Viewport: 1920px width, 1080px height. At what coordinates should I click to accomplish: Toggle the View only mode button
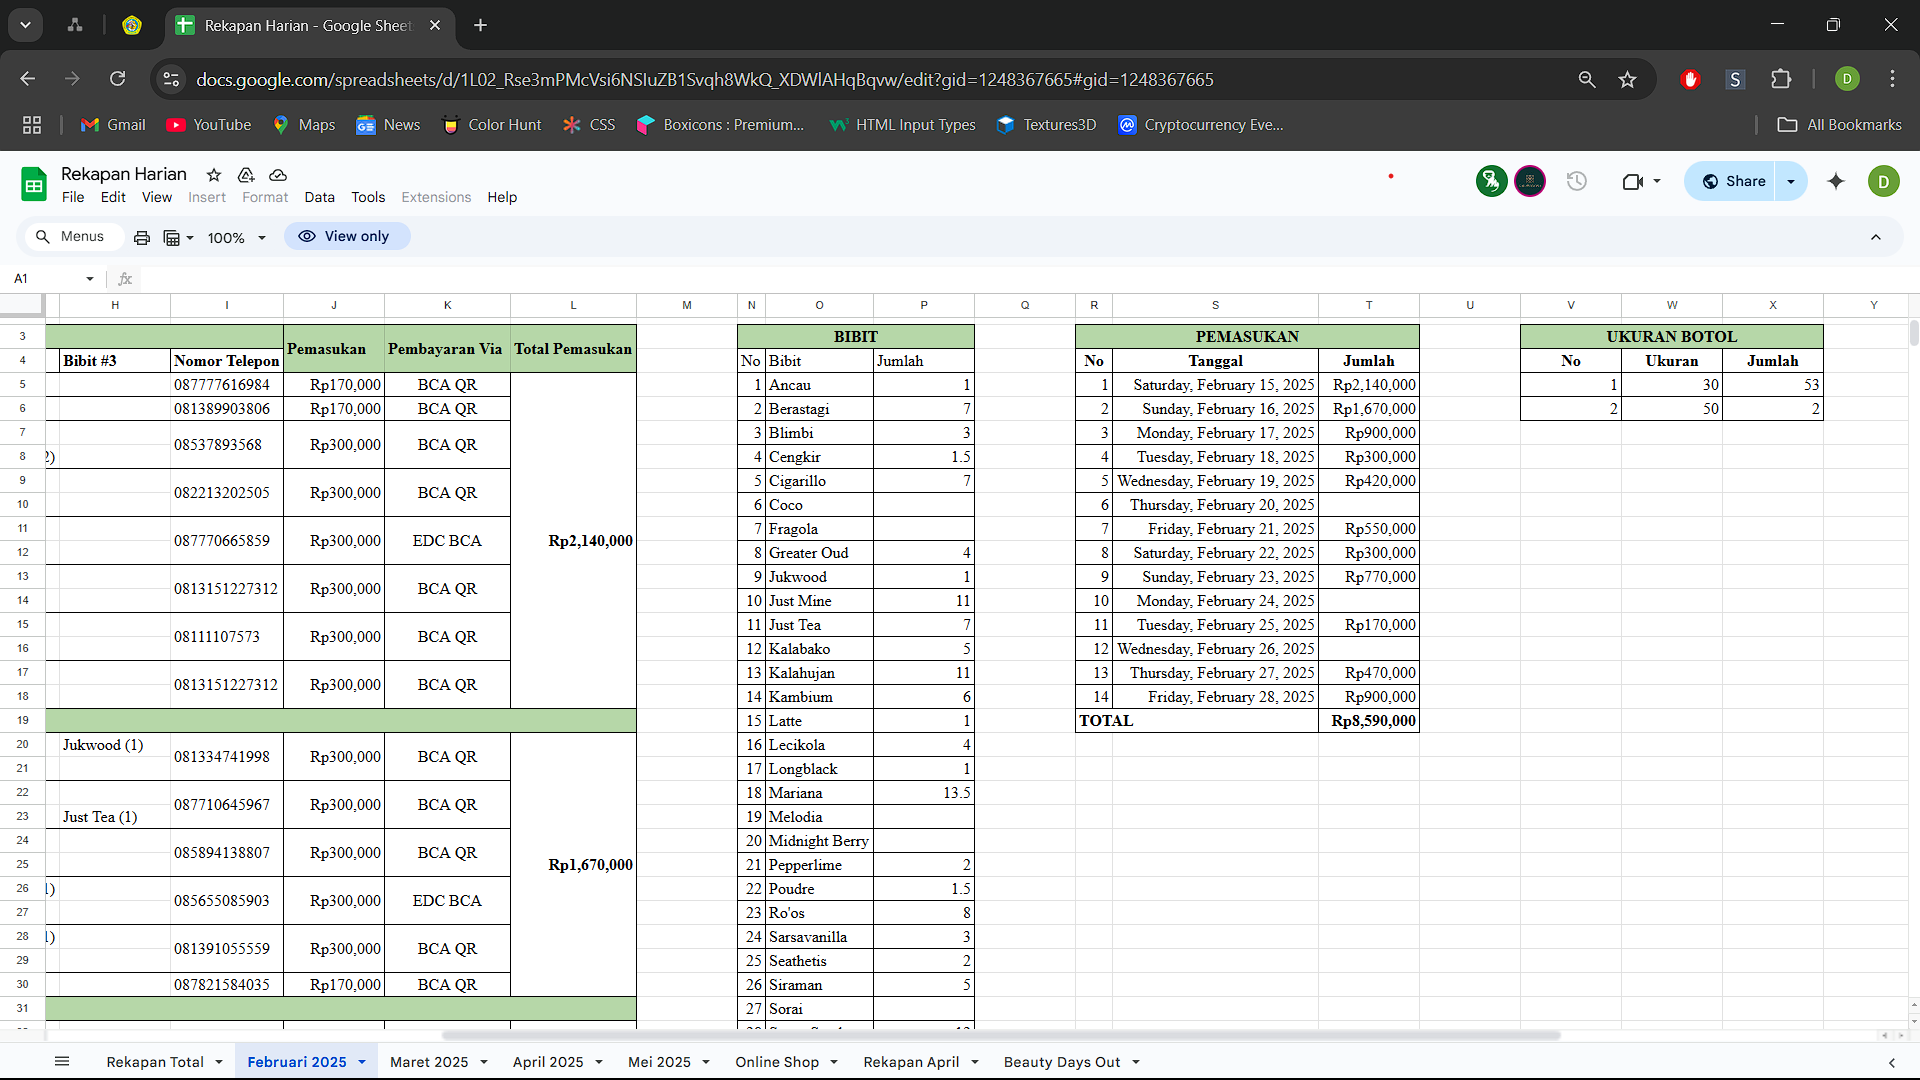pos(346,236)
